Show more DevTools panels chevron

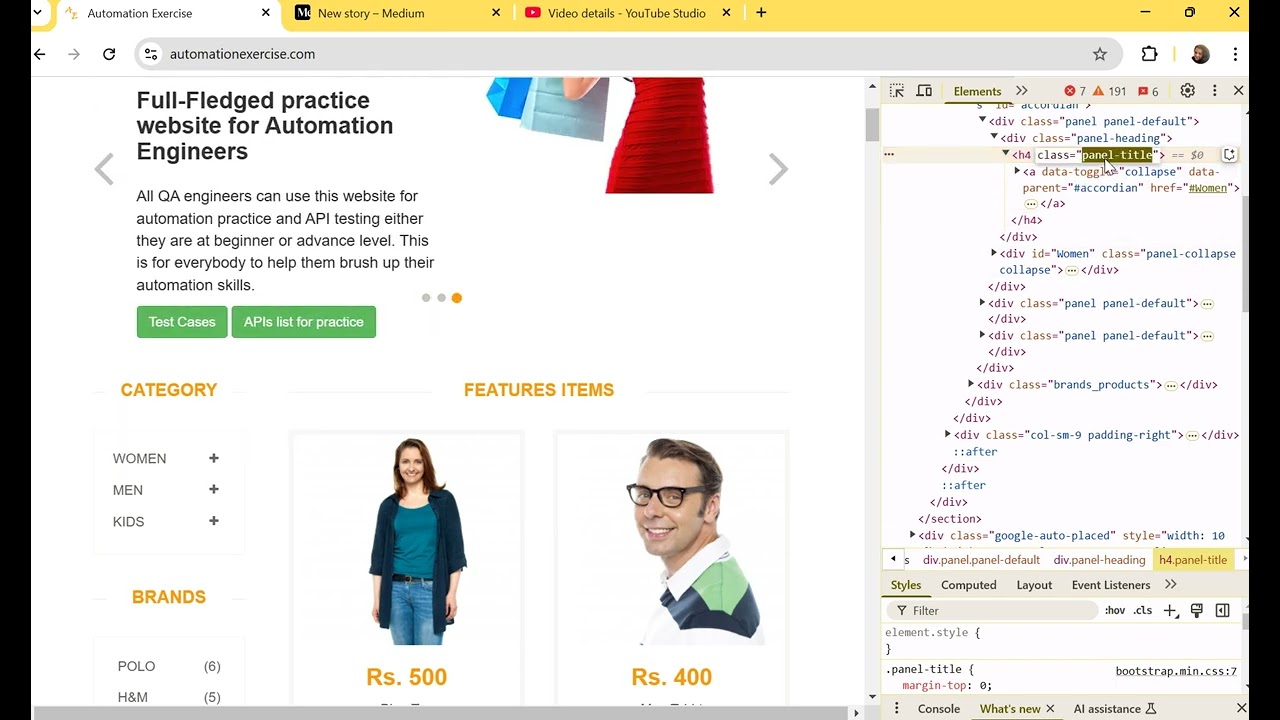click(1021, 91)
